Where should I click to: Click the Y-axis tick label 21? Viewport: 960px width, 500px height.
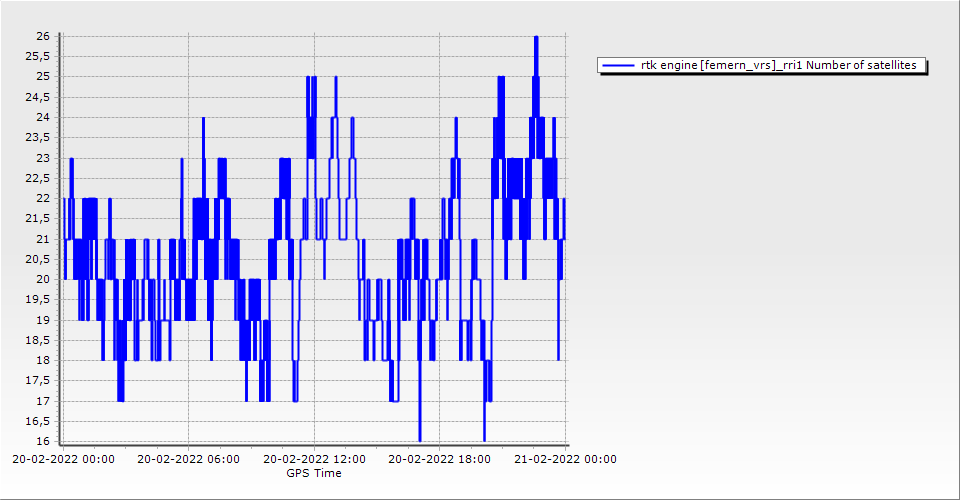[42, 239]
